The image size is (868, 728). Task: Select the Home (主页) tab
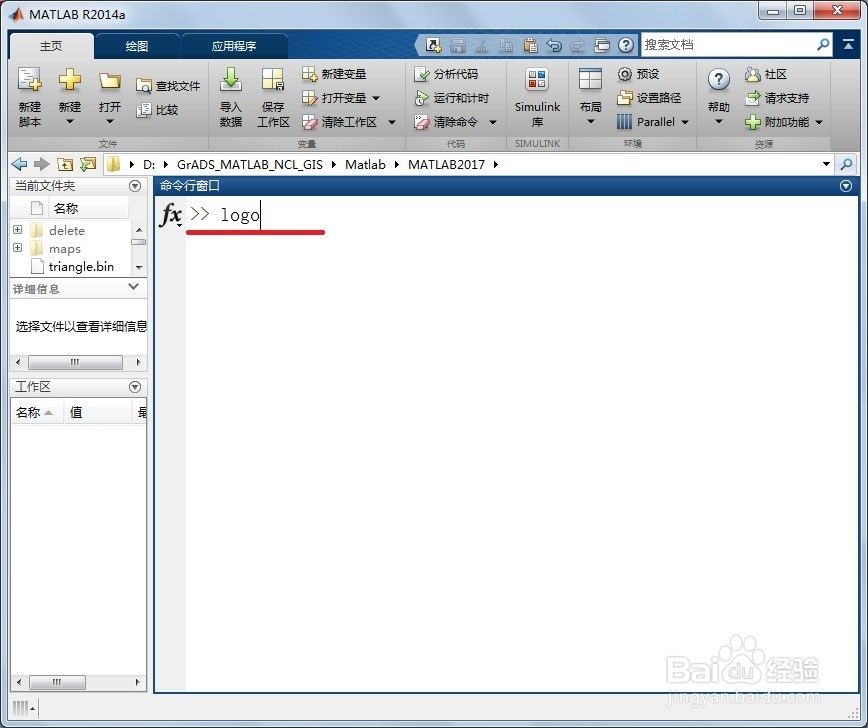coord(51,46)
